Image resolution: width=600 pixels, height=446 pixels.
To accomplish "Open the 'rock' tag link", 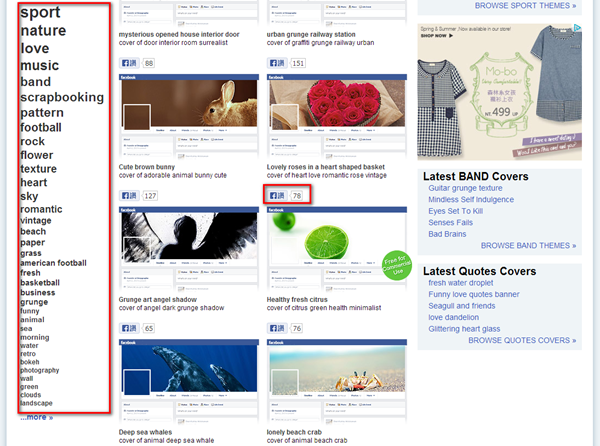I will coord(33,141).
